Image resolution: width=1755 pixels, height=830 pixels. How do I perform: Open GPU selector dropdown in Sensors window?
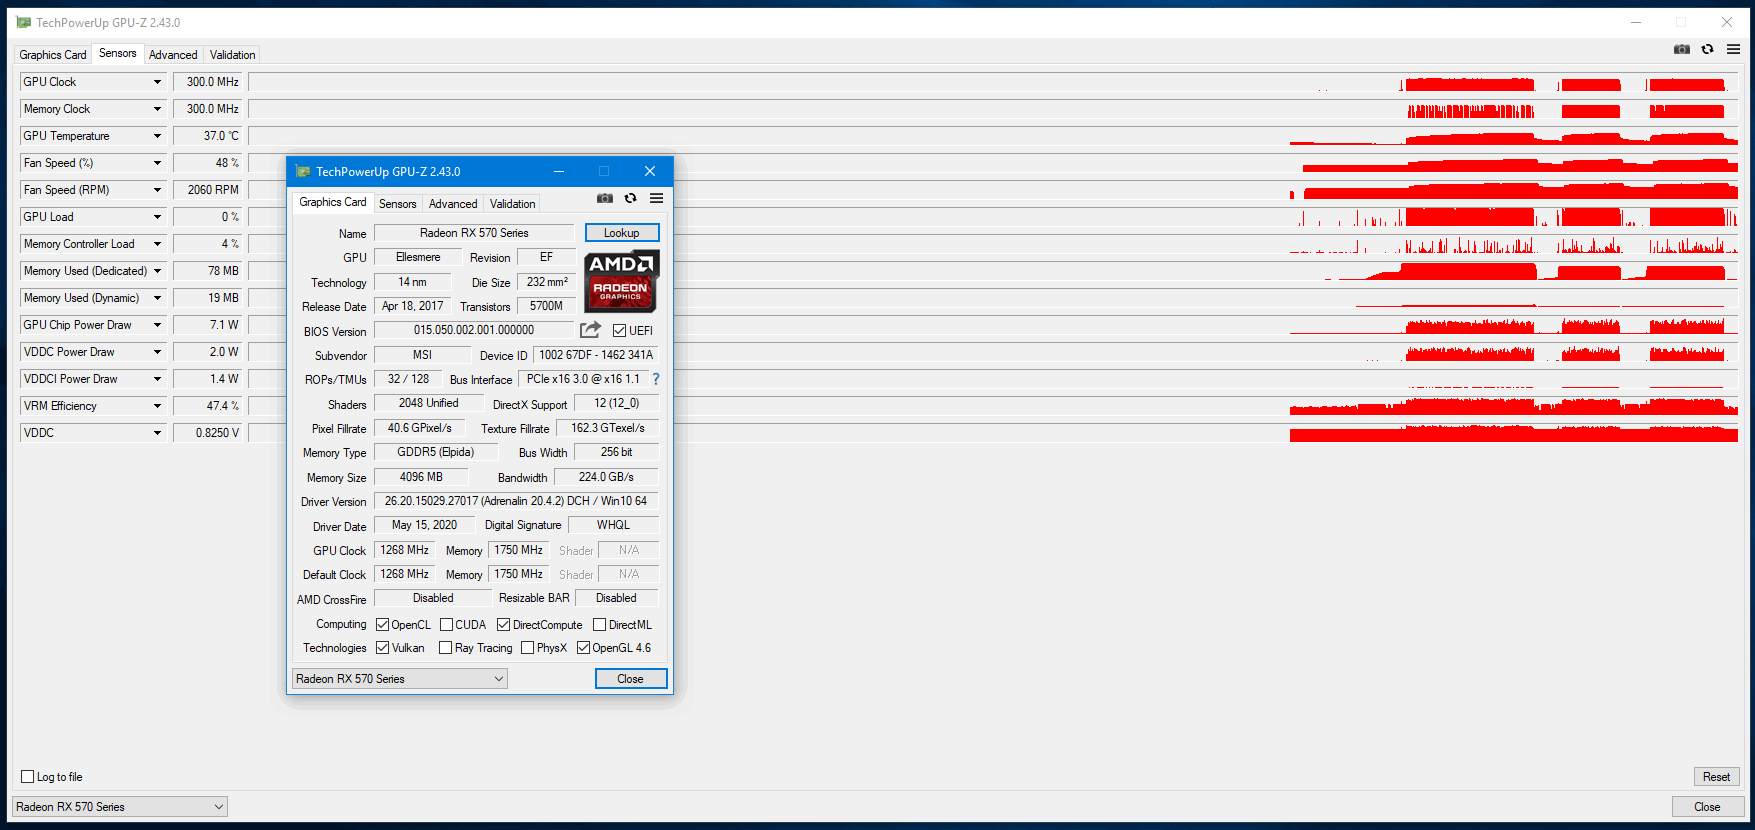pos(120,807)
